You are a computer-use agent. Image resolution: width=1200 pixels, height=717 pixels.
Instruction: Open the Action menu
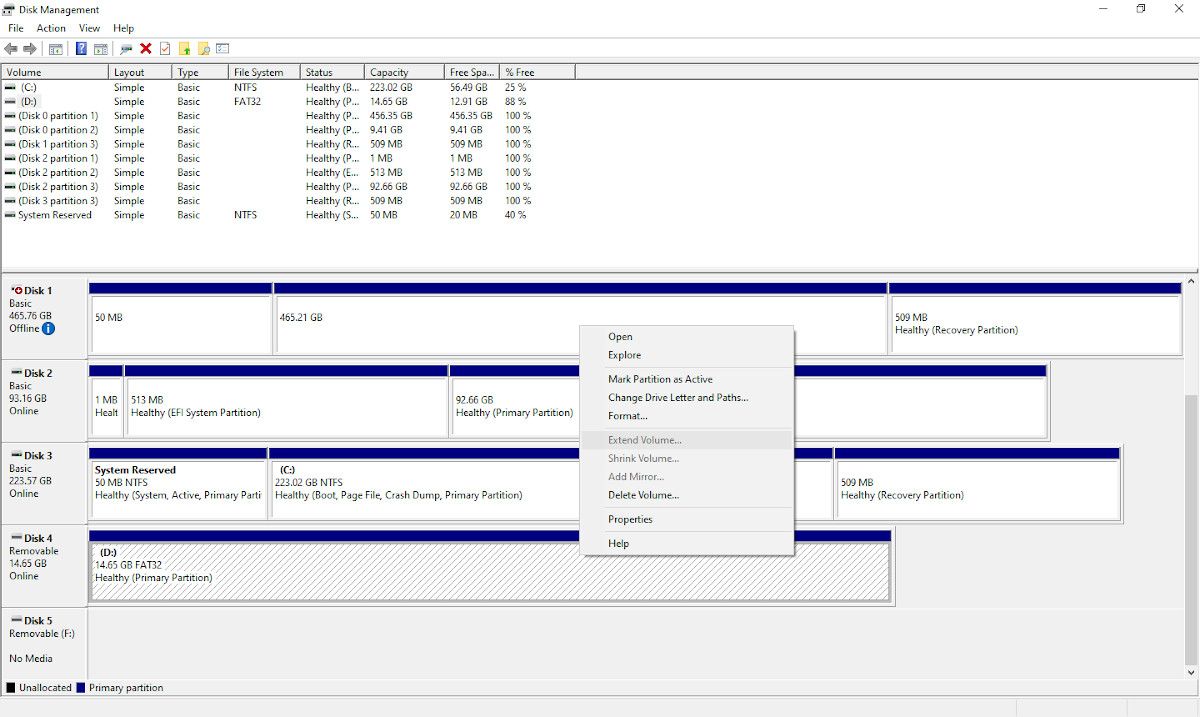pyautogui.click(x=51, y=28)
